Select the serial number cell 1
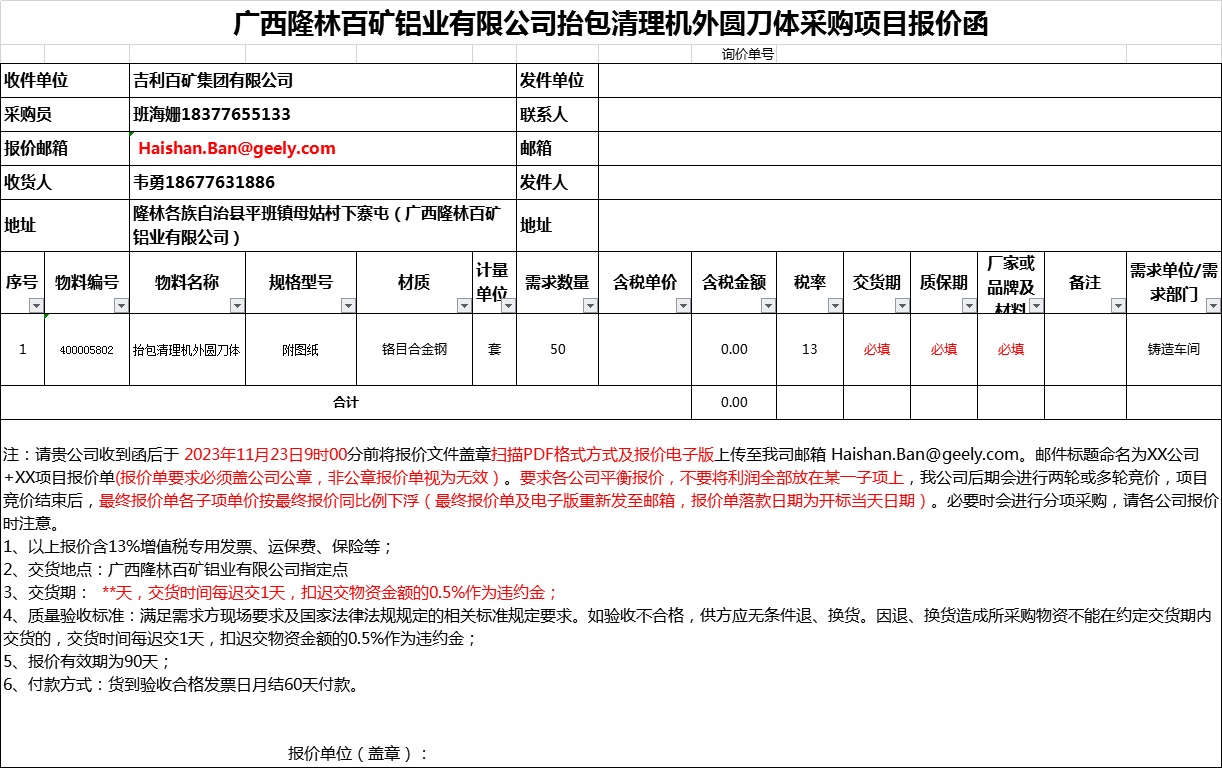The image size is (1222, 768). pos(23,349)
